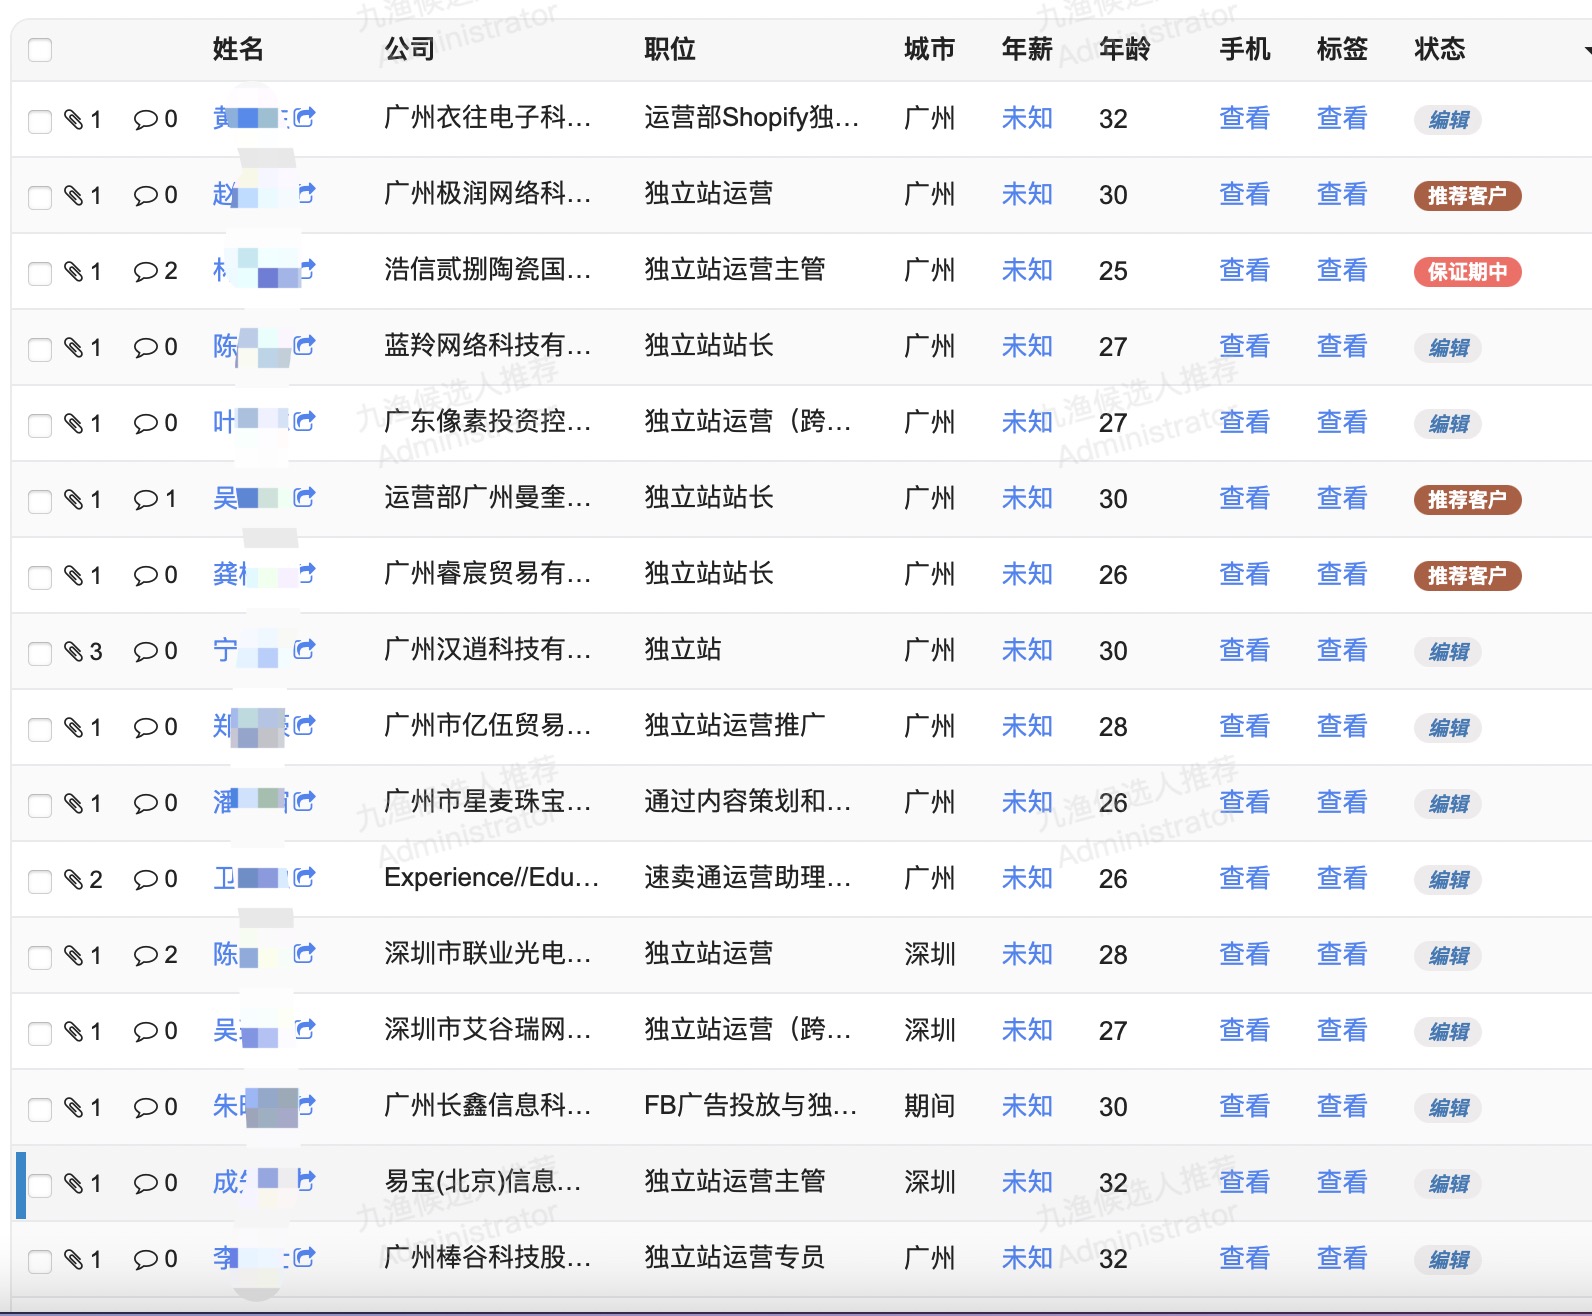Click share icon in 深圳市联业光电 row
1592x1316 pixels.
coord(305,954)
